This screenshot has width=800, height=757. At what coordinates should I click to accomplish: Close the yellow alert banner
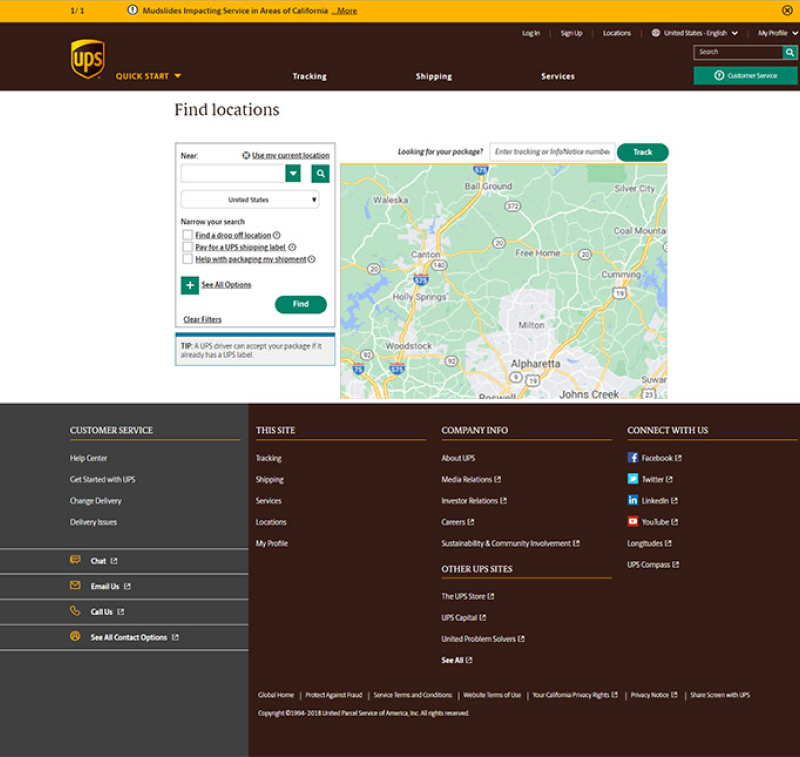point(787,10)
